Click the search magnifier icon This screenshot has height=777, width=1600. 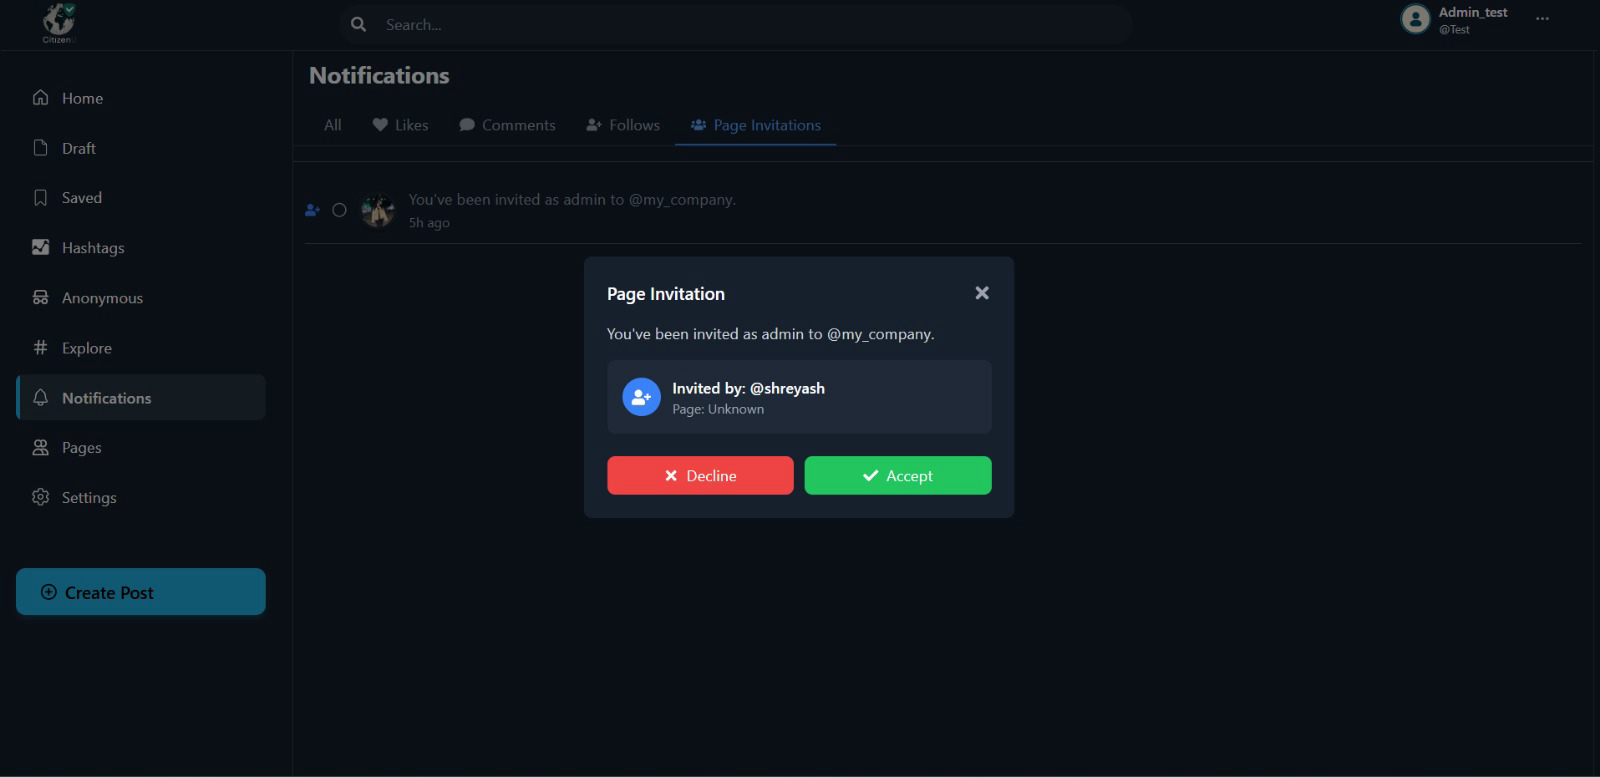(358, 24)
